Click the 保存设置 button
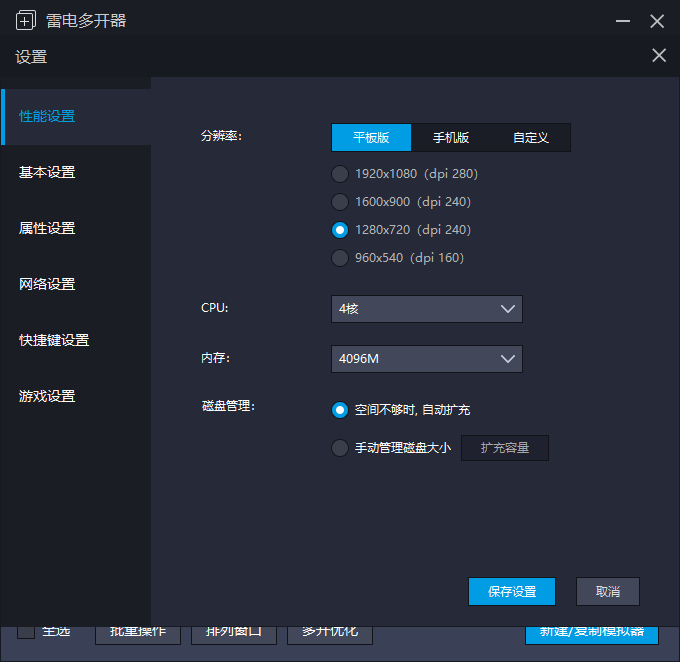This screenshot has width=680, height=662. [x=511, y=591]
